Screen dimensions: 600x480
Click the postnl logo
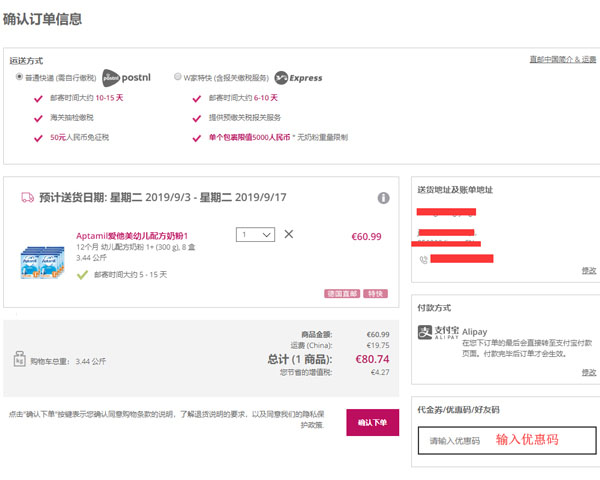coord(127,78)
